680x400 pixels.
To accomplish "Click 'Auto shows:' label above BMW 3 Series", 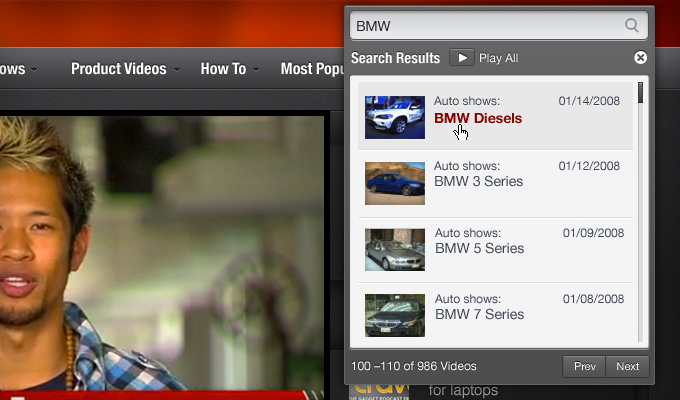I will [467, 166].
